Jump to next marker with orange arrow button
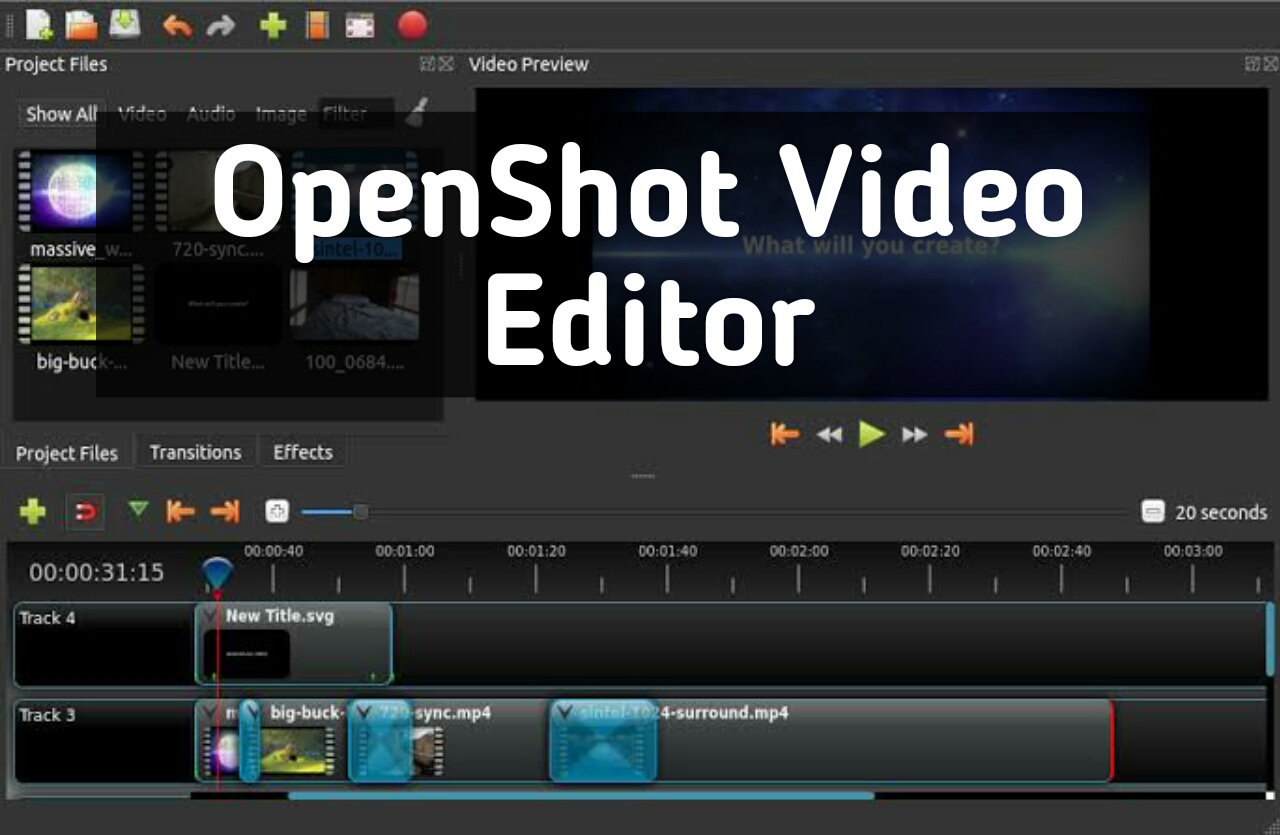This screenshot has height=835, width=1280. tap(225, 511)
